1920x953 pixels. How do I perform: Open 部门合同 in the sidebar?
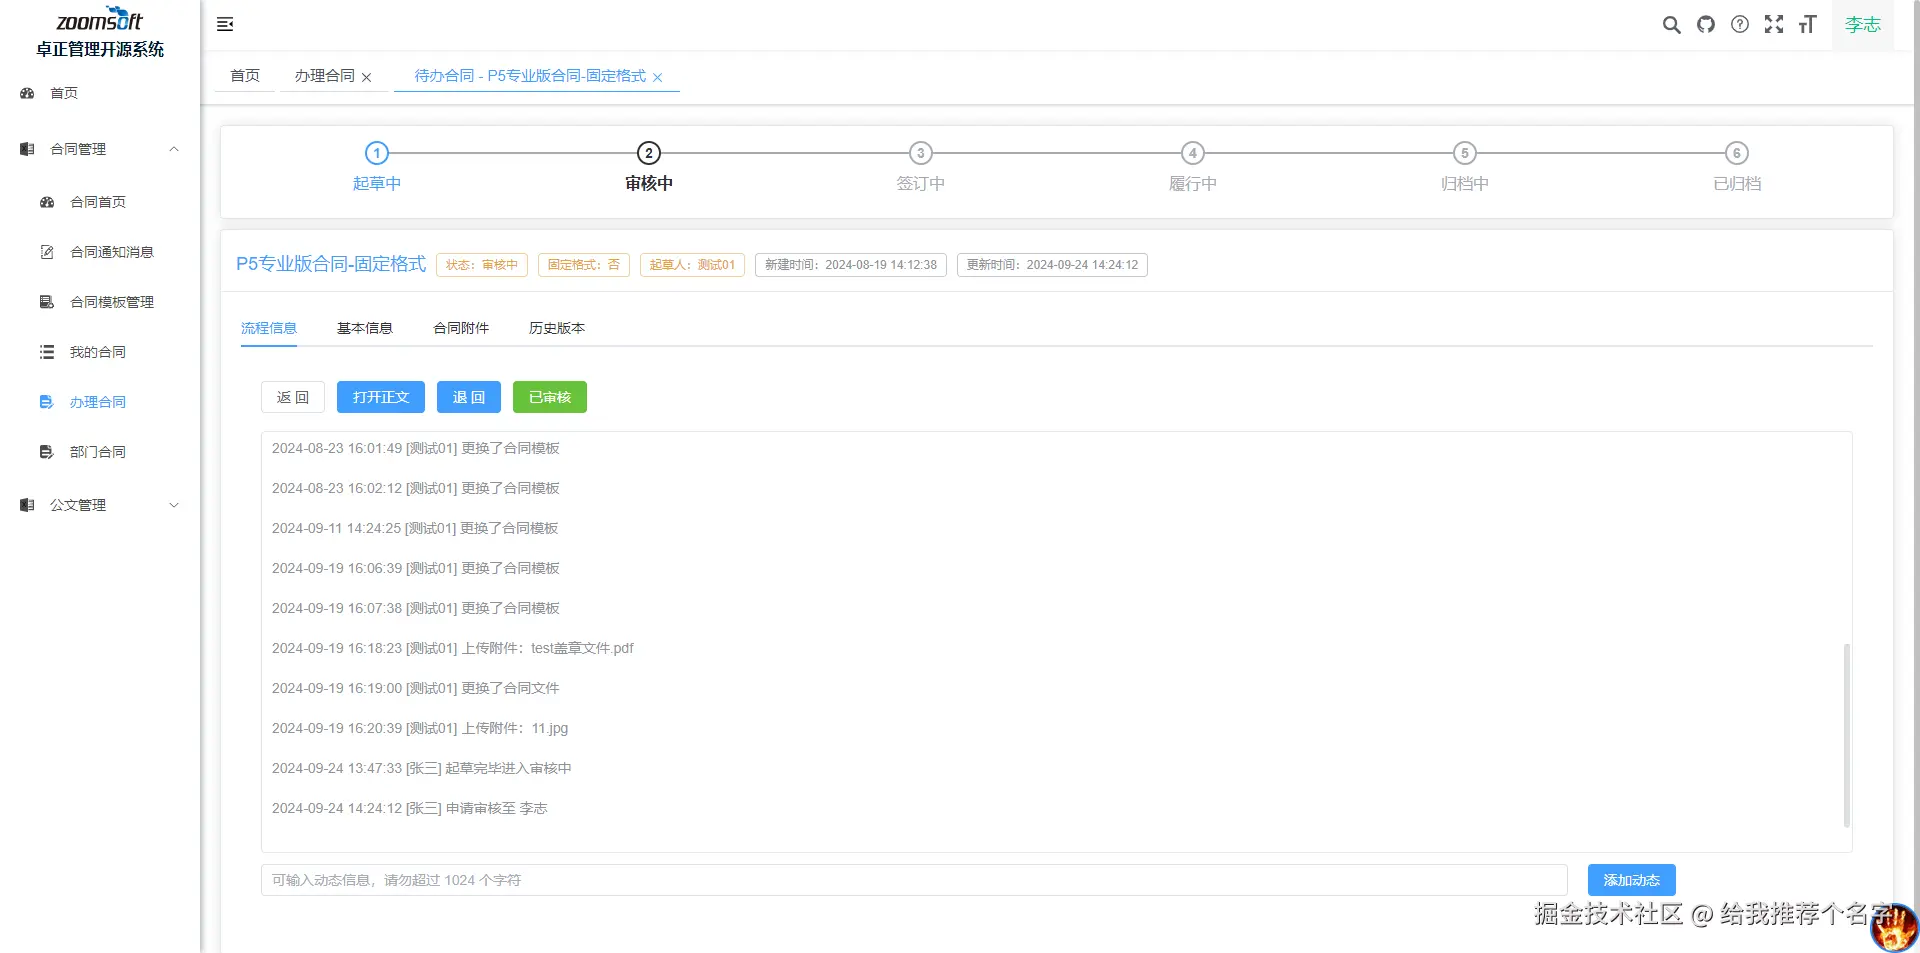[x=98, y=452]
